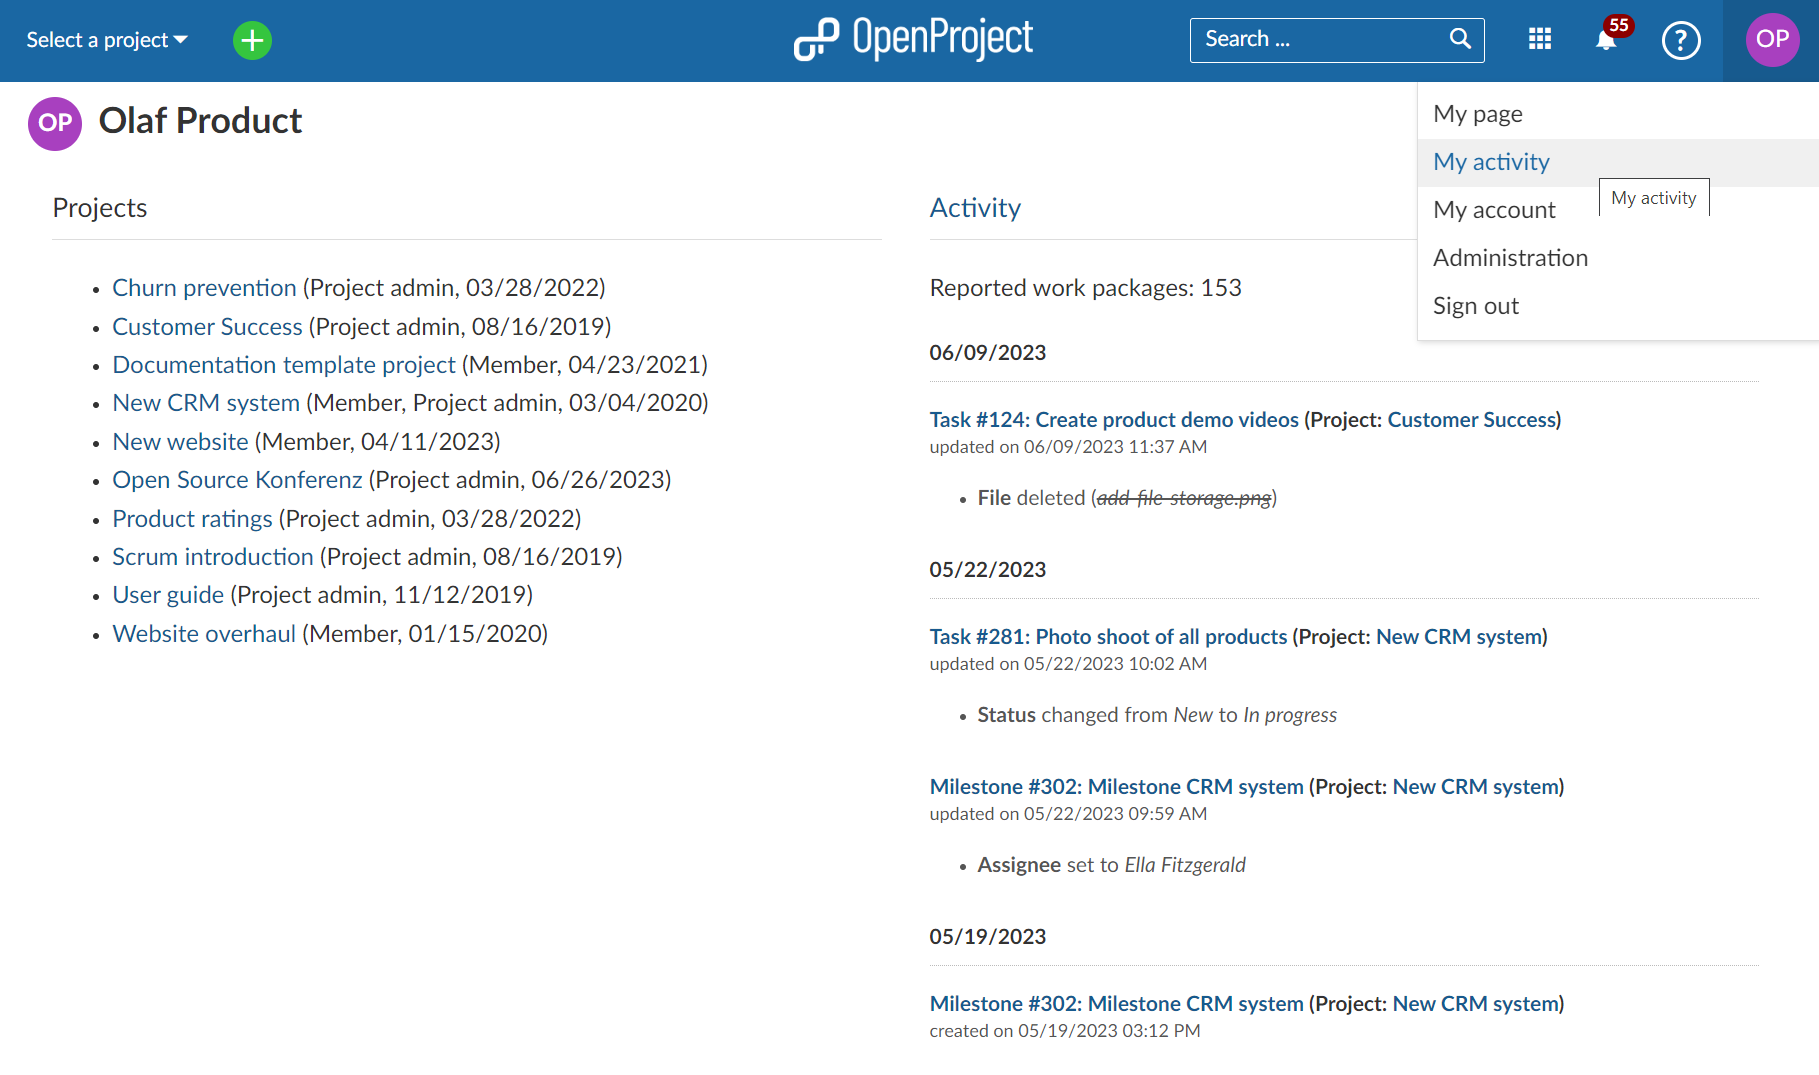Click the OP user avatar in header
Screen dimensions: 1819x1075
pos(1772,40)
